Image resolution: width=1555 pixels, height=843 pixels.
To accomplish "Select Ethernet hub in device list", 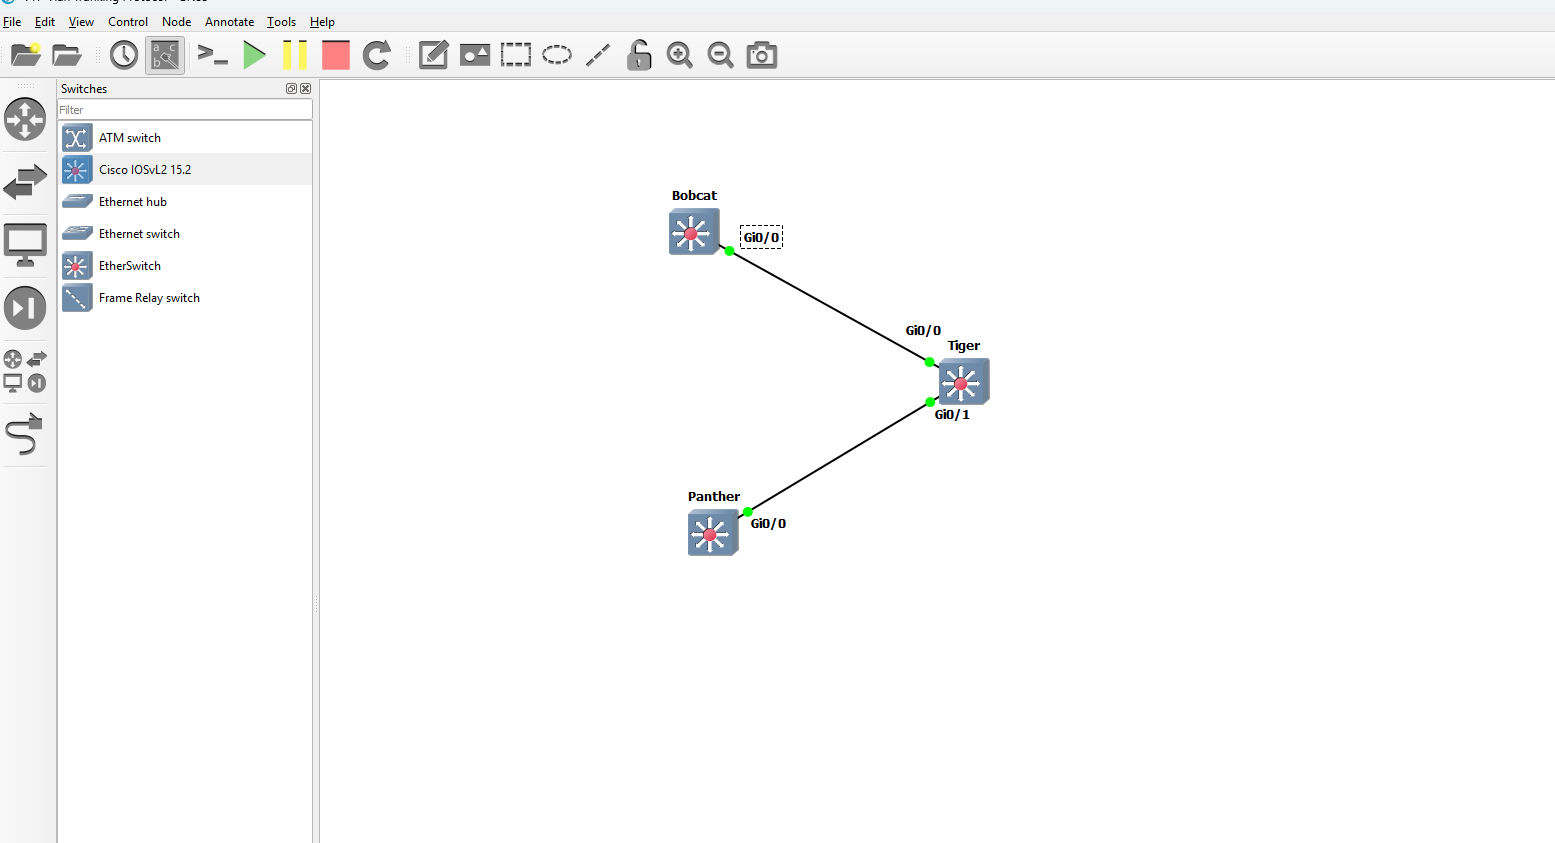I will (185, 202).
